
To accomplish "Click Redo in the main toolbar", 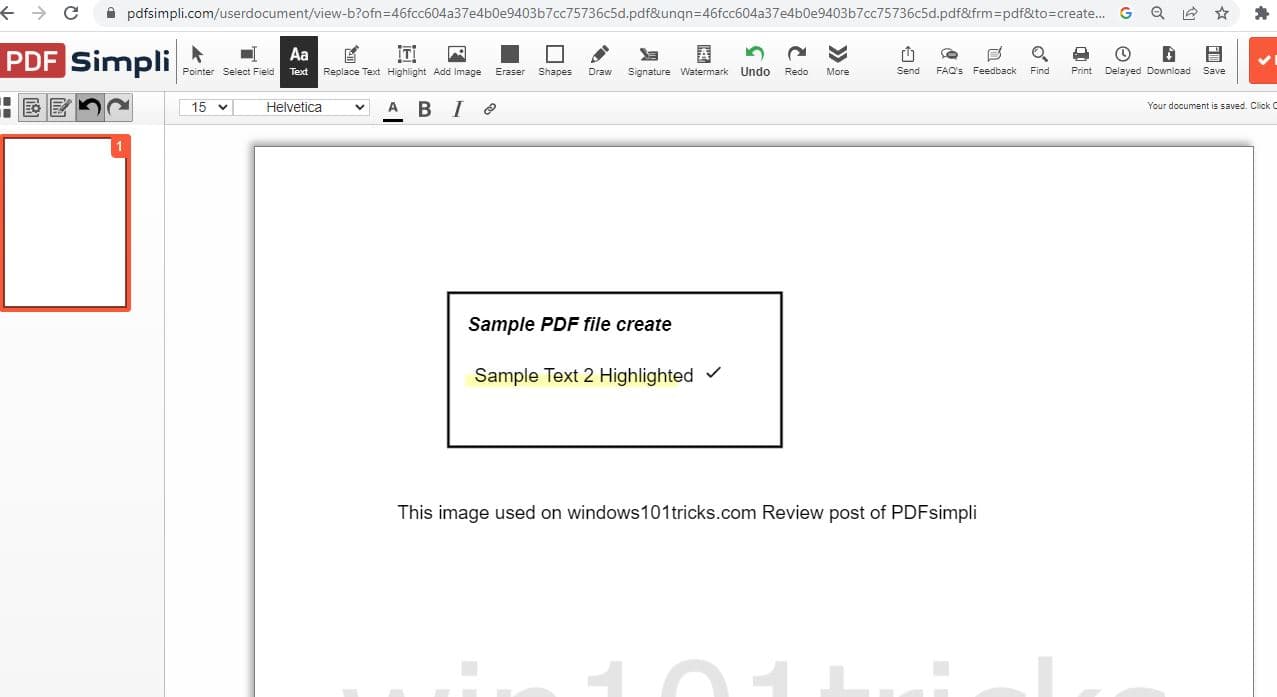I will click(797, 60).
